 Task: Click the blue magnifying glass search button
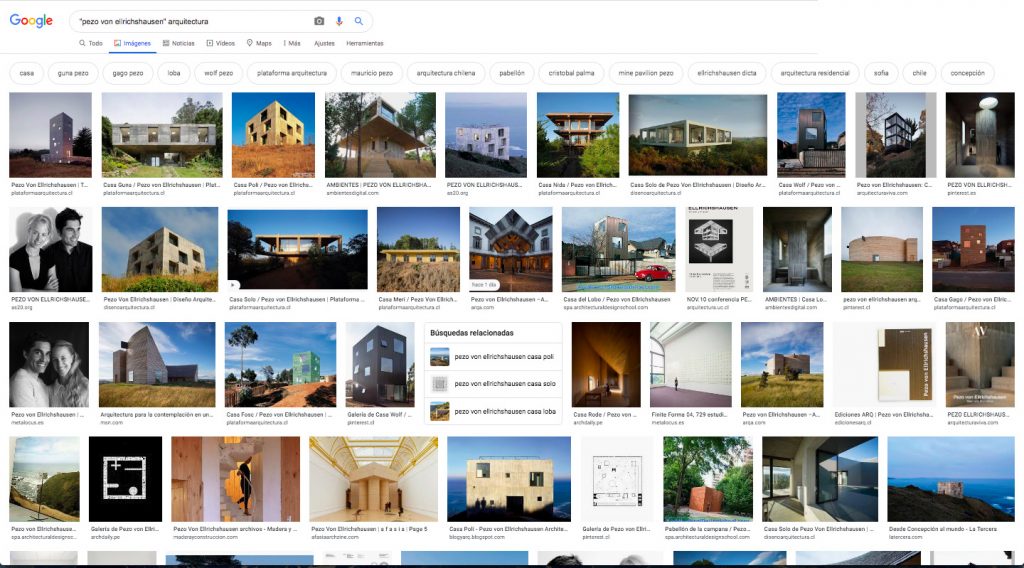pos(359,21)
